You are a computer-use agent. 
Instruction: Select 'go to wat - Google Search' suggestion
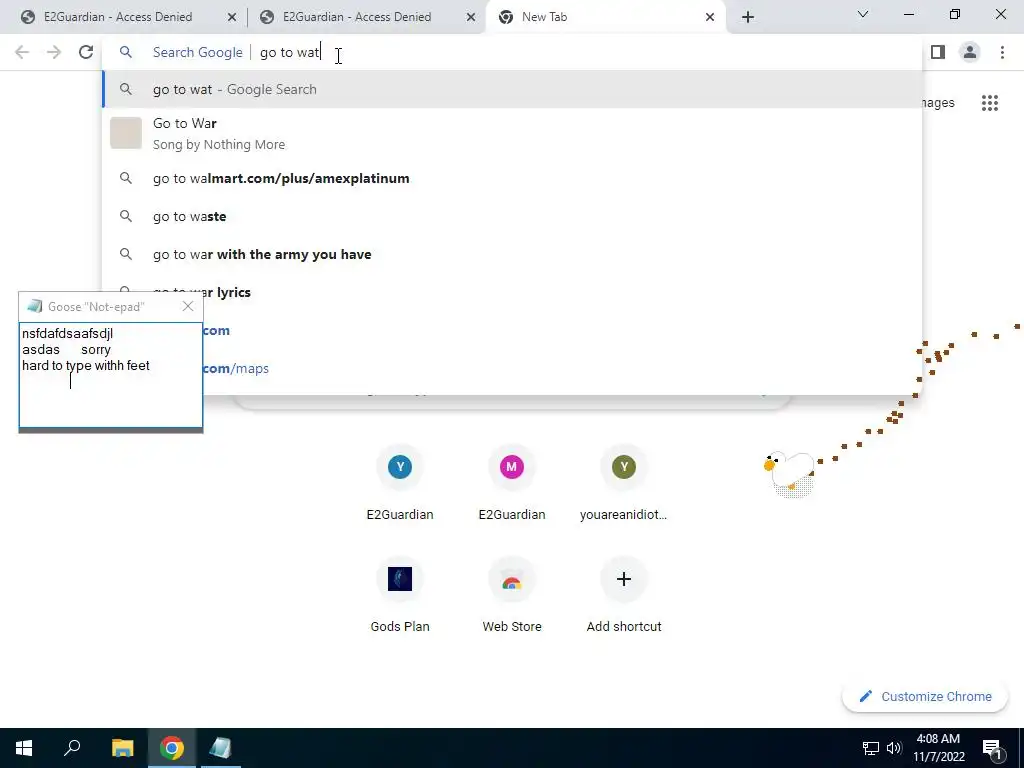[513, 89]
